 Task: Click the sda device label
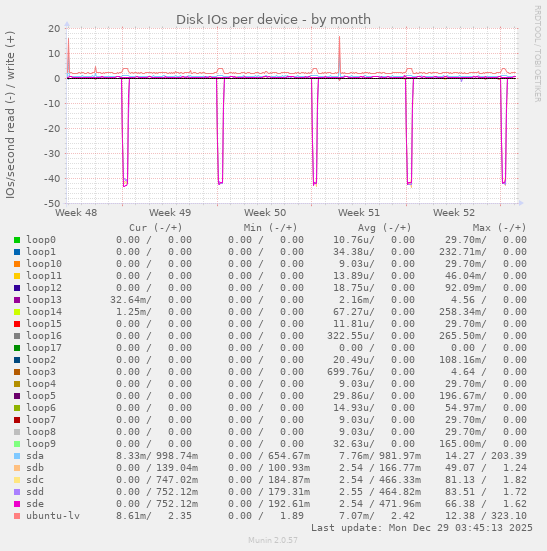click(x=35, y=456)
